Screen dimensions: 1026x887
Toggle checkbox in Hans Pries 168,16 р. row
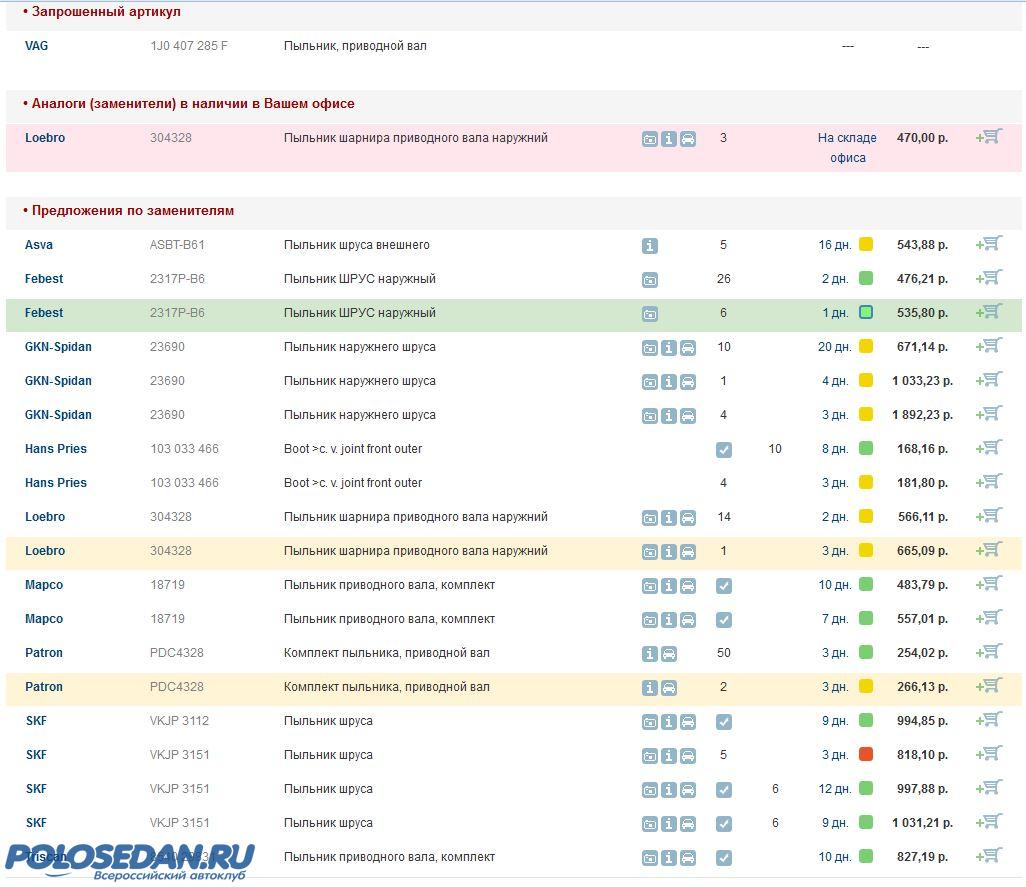click(x=724, y=450)
